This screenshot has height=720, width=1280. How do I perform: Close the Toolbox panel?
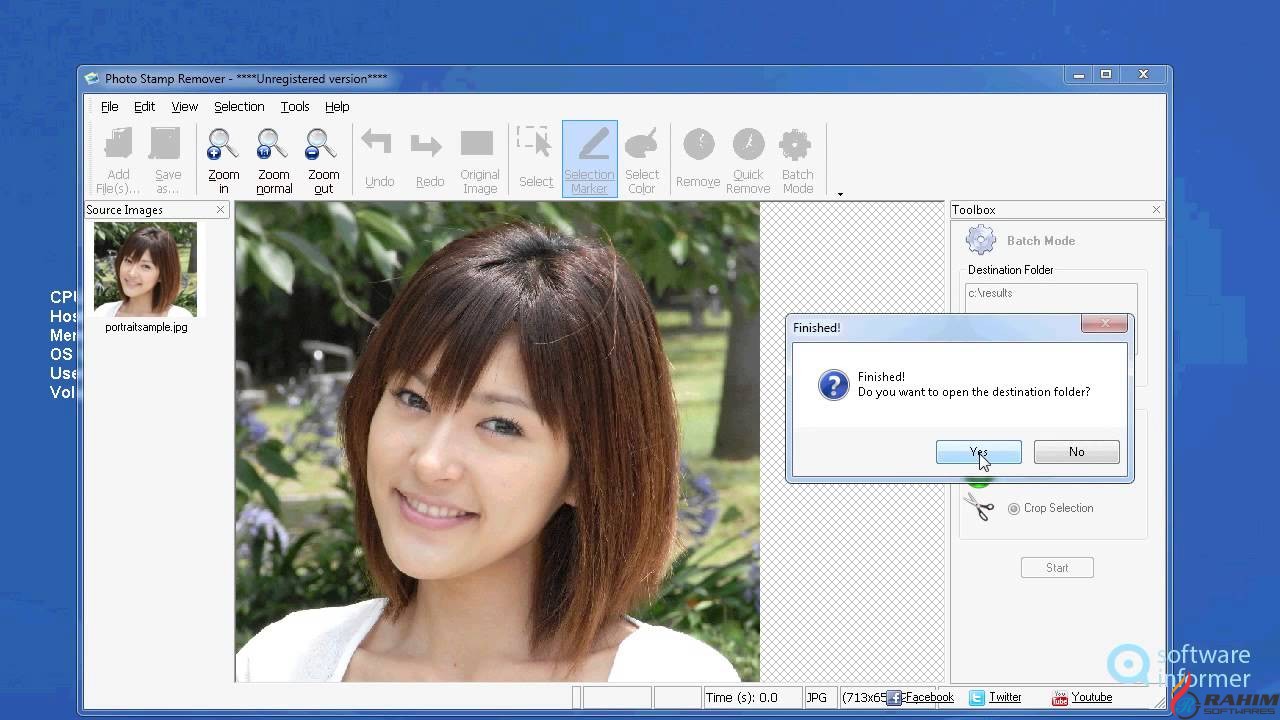click(x=1156, y=209)
